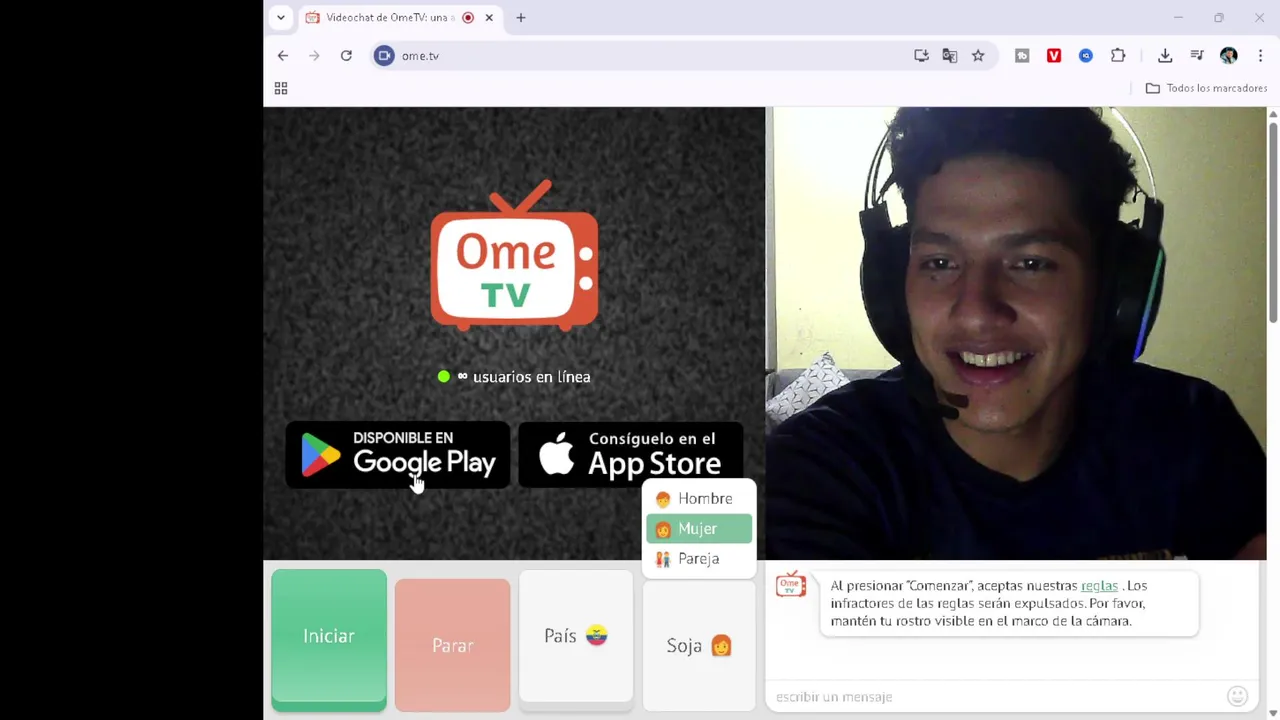Screen dimensions: 1280x720
Task: Select the ome.tv address bar
Action: (640, 56)
